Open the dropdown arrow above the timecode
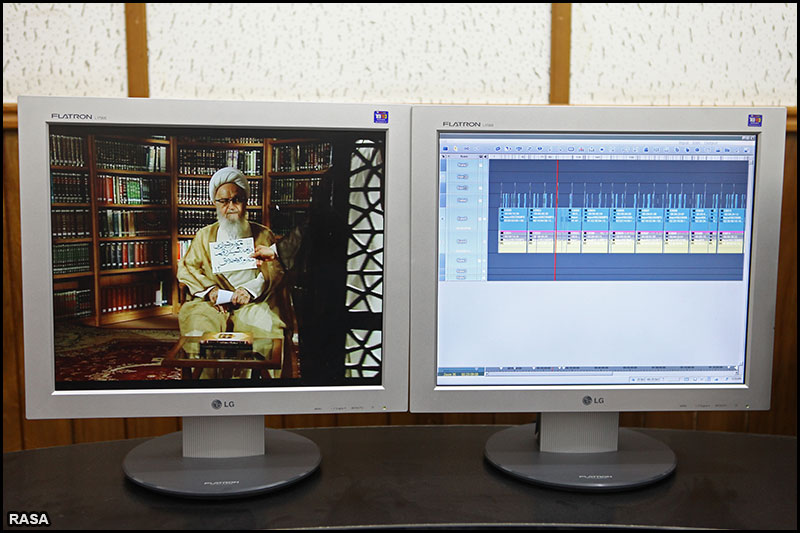 (477, 369)
